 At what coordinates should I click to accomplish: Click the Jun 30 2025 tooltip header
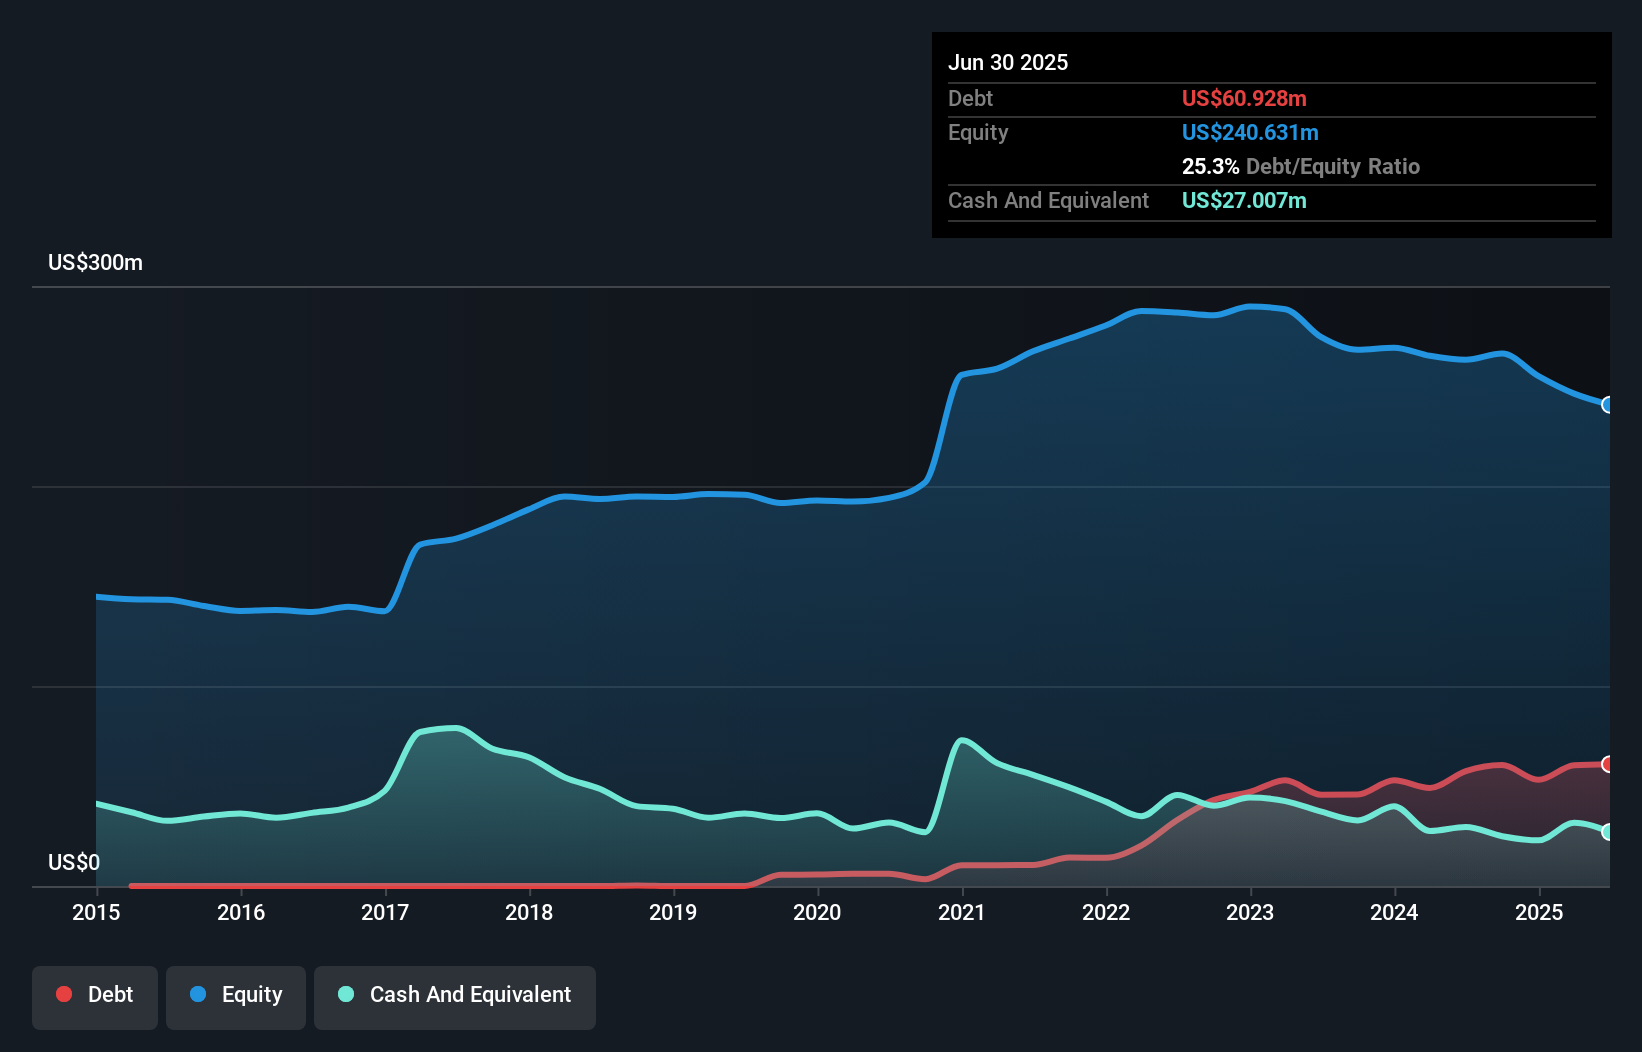pyautogui.click(x=1008, y=62)
